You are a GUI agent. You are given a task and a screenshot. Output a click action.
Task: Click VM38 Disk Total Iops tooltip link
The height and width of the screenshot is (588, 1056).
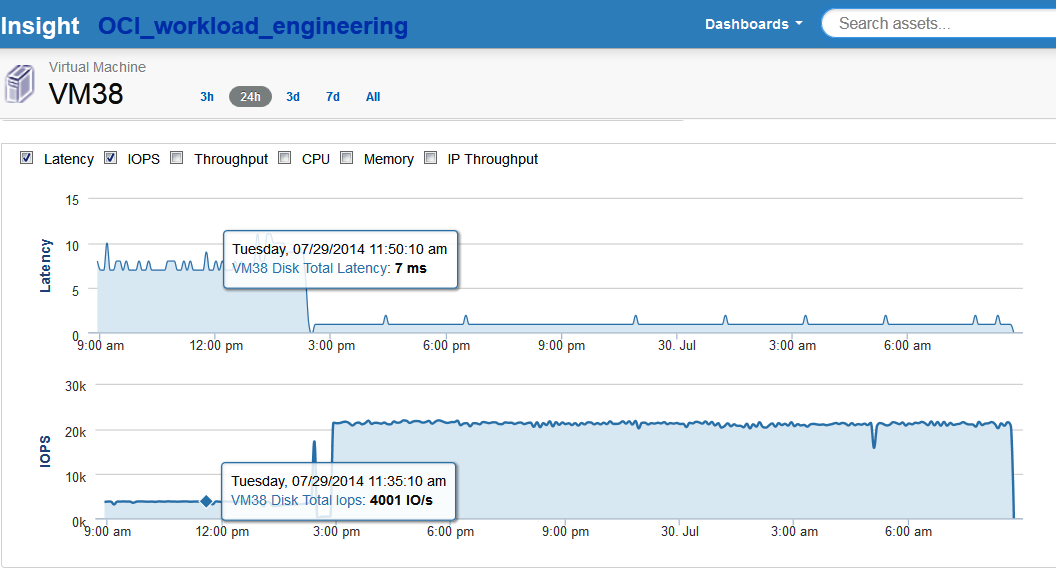(299, 500)
